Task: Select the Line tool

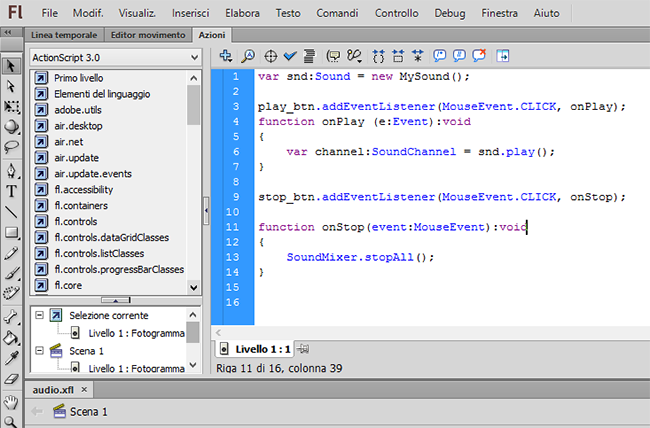Action: (11, 212)
